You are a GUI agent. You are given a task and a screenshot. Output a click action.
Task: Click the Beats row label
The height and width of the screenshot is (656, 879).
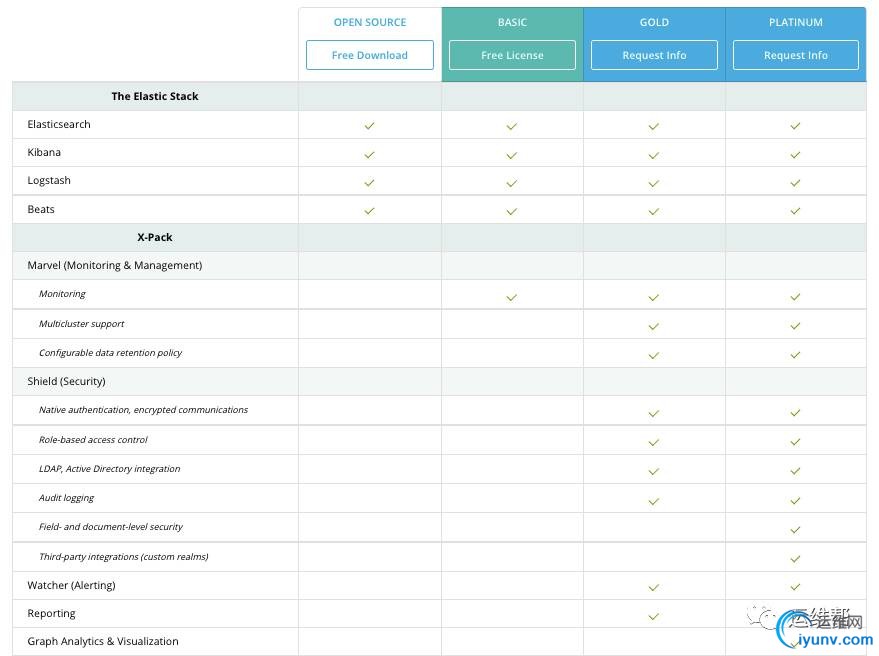pyautogui.click(x=41, y=209)
